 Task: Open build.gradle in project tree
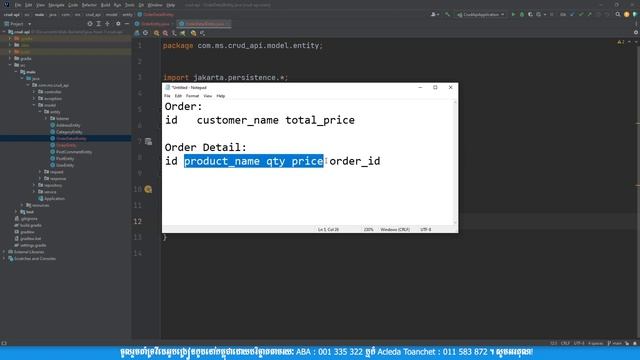[28, 225]
